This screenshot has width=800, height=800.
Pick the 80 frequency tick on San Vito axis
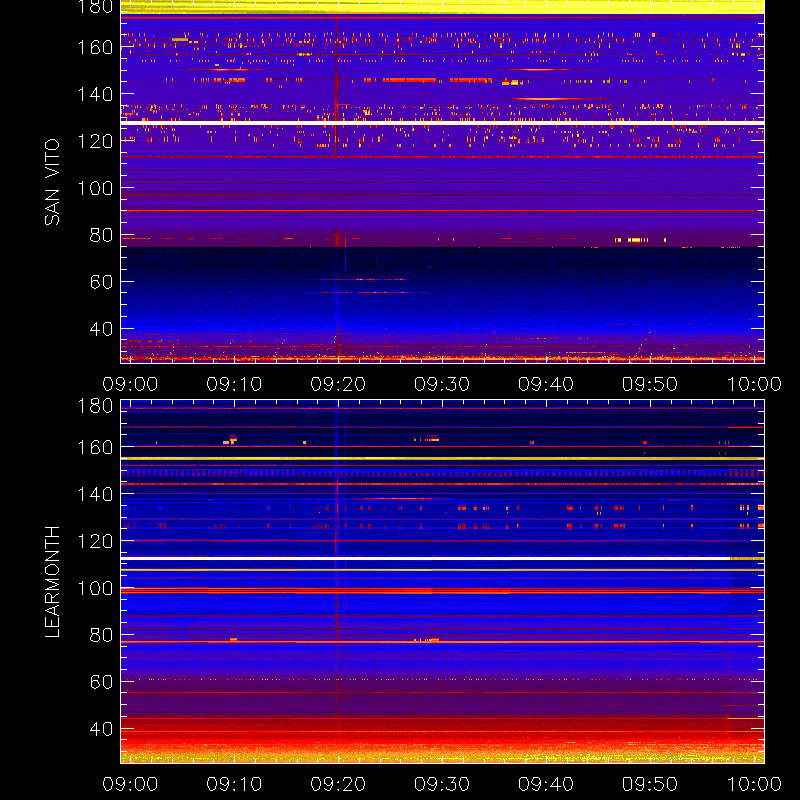101,235
